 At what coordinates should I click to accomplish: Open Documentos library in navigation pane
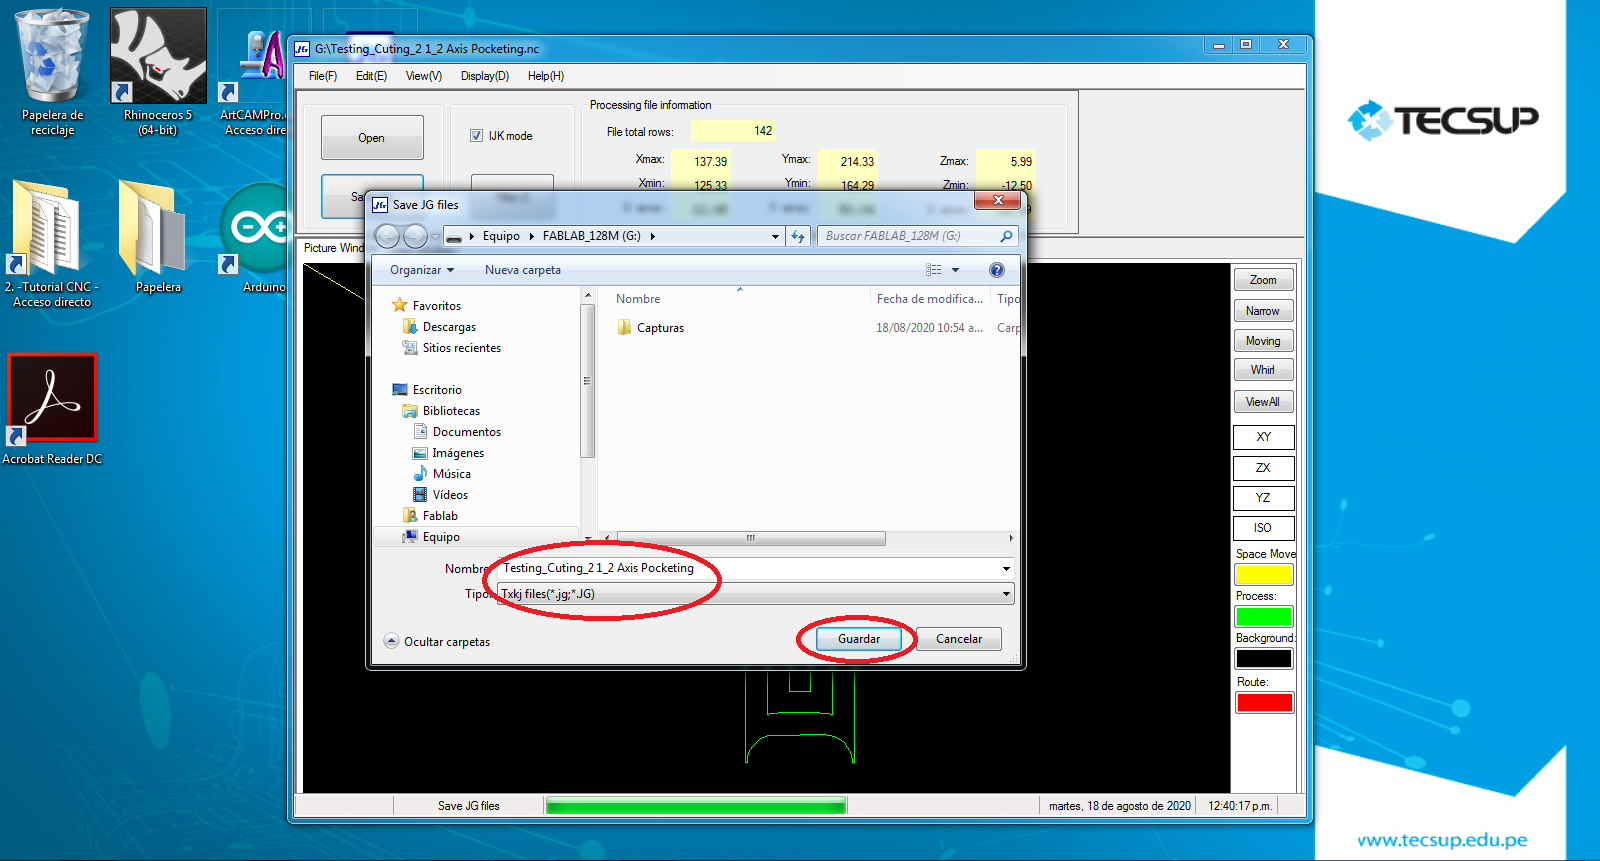[x=466, y=432]
